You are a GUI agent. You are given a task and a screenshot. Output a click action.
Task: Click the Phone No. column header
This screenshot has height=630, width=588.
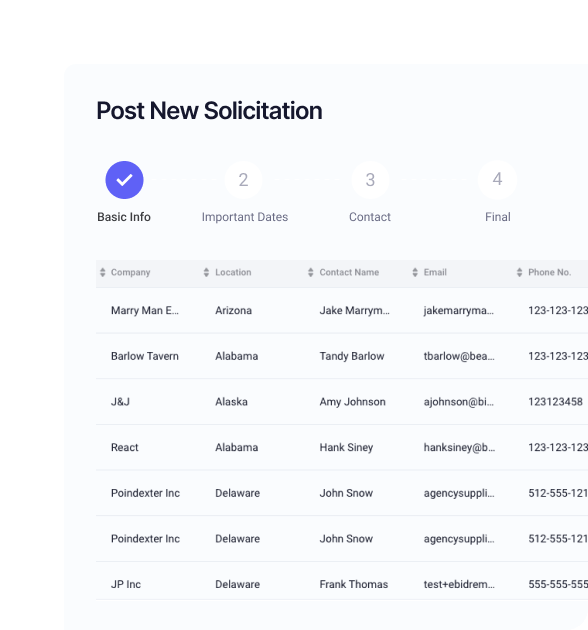pos(549,272)
